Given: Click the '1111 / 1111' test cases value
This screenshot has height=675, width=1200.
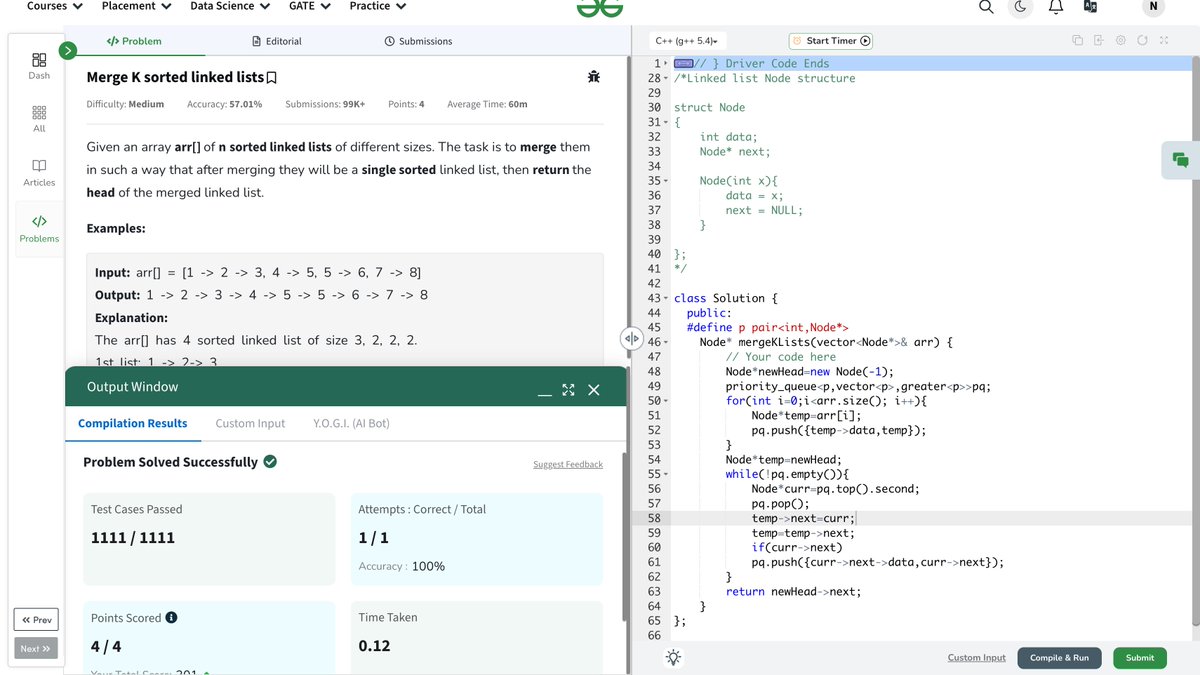Looking at the screenshot, I should point(133,537).
